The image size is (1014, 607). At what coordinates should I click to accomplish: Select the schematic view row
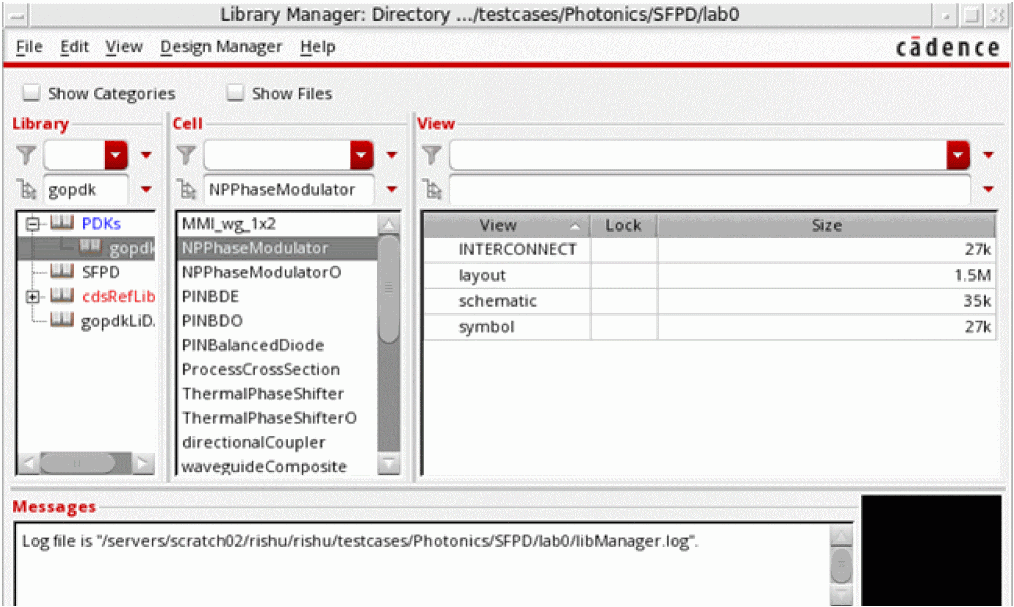pyautogui.click(x=709, y=301)
